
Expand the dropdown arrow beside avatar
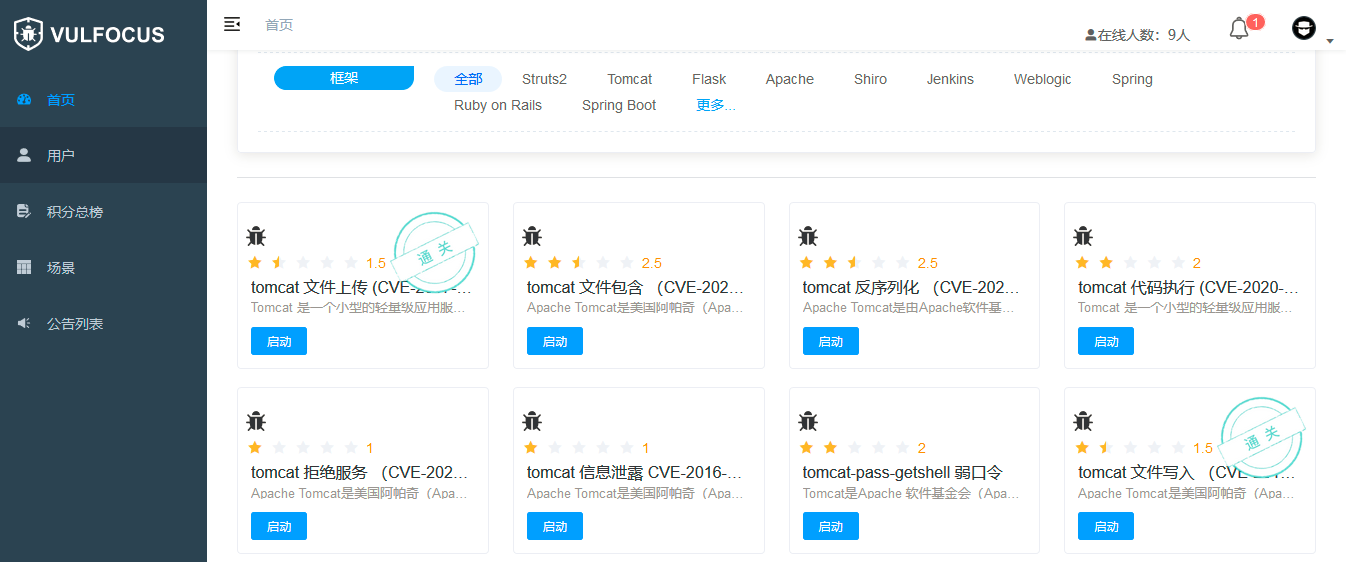point(1330,40)
